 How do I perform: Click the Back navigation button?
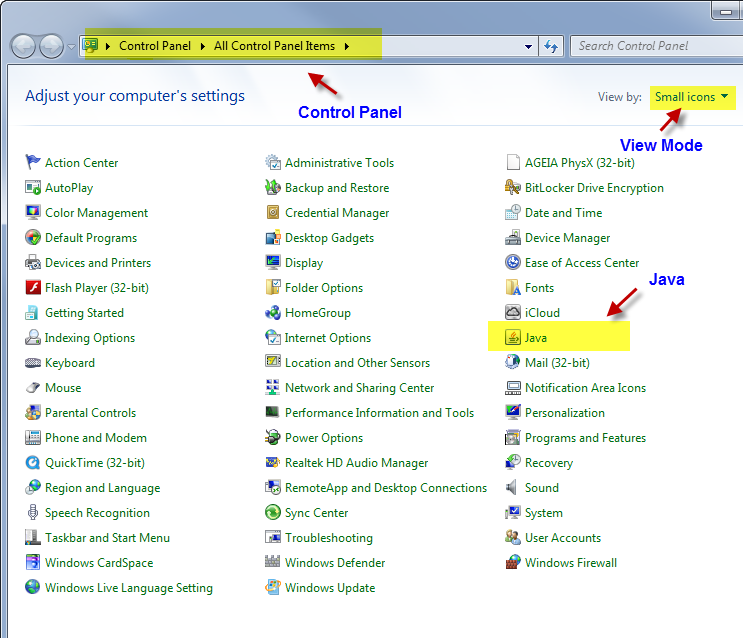pos(23,46)
